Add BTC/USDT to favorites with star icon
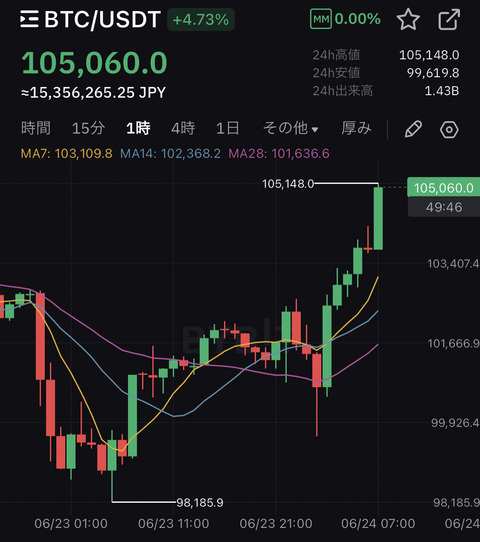Image resolution: width=480 pixels, height=542 pixels. (408, 19)
